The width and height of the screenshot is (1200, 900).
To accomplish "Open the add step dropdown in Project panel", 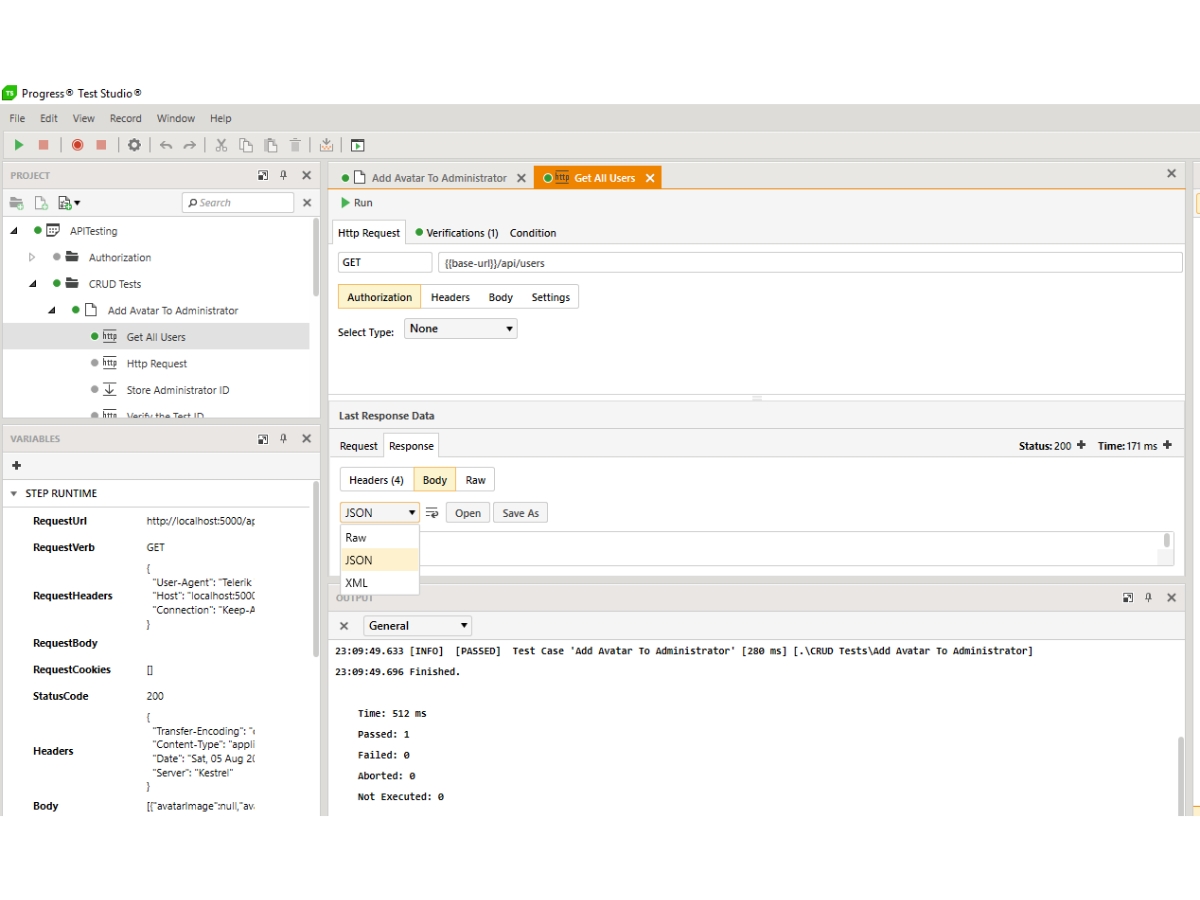I will [69, 203].
